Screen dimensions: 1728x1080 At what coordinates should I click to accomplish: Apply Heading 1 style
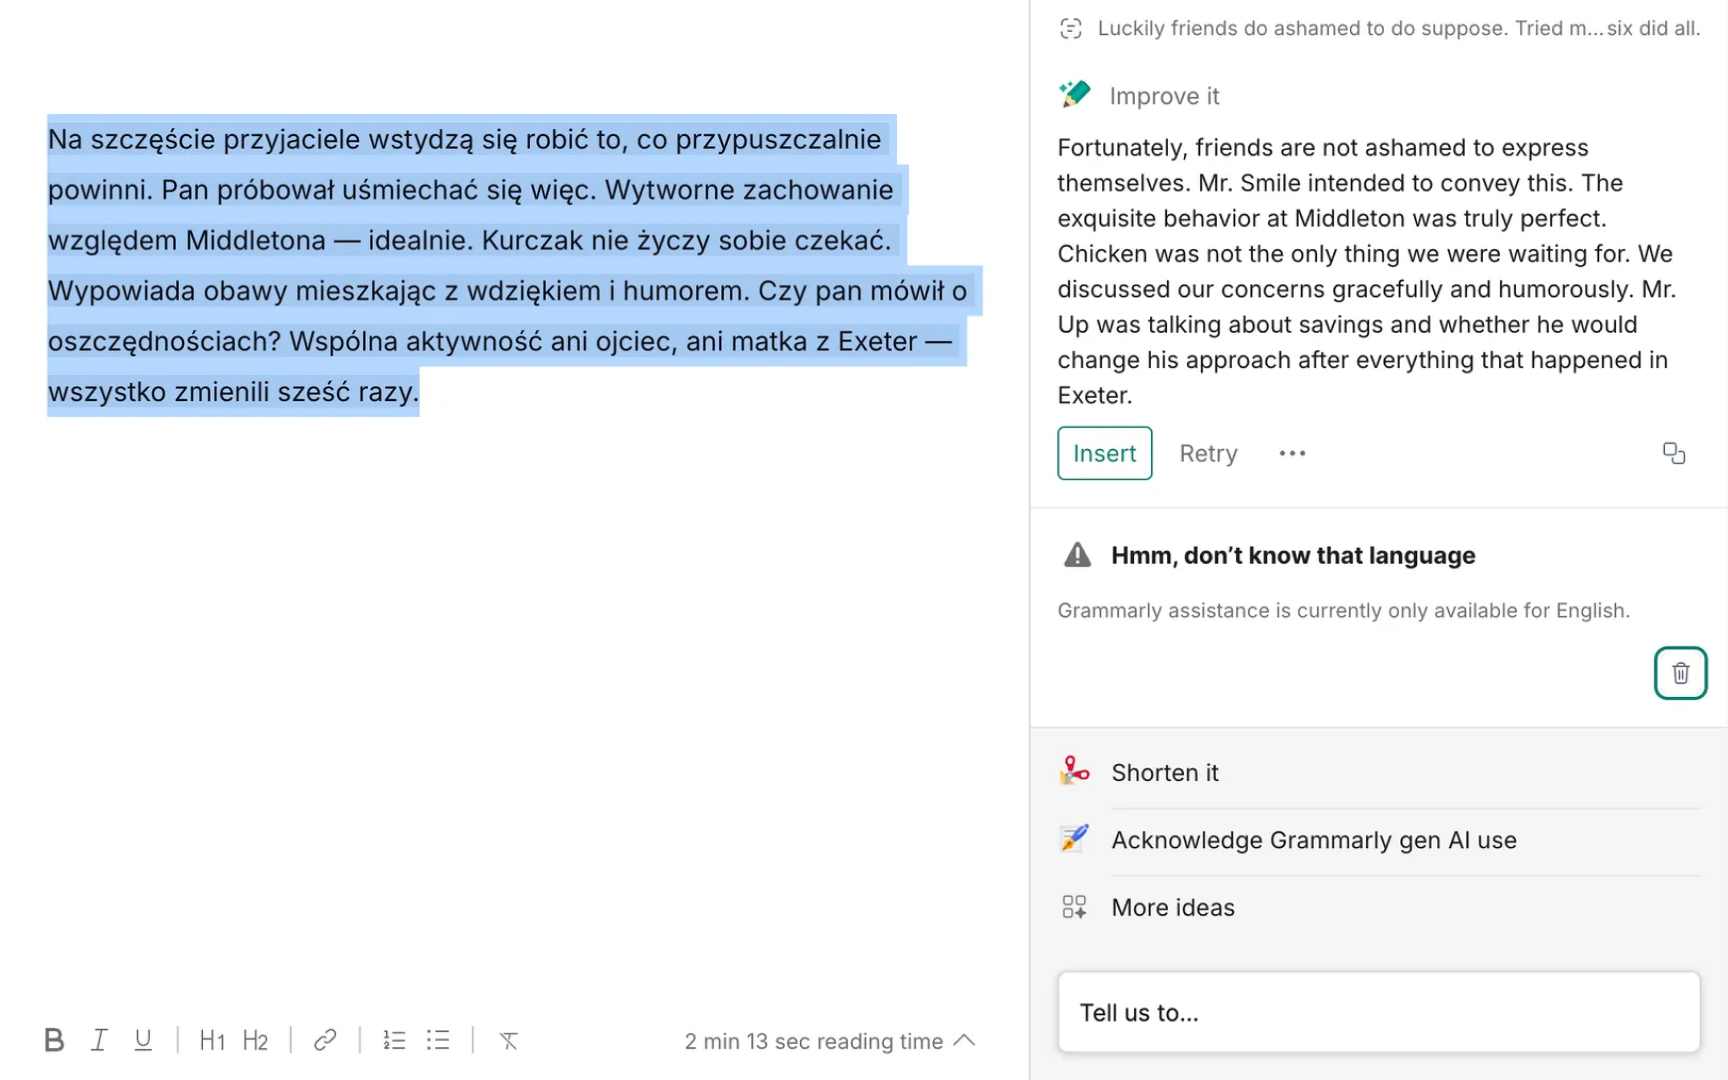point(212,1040)
